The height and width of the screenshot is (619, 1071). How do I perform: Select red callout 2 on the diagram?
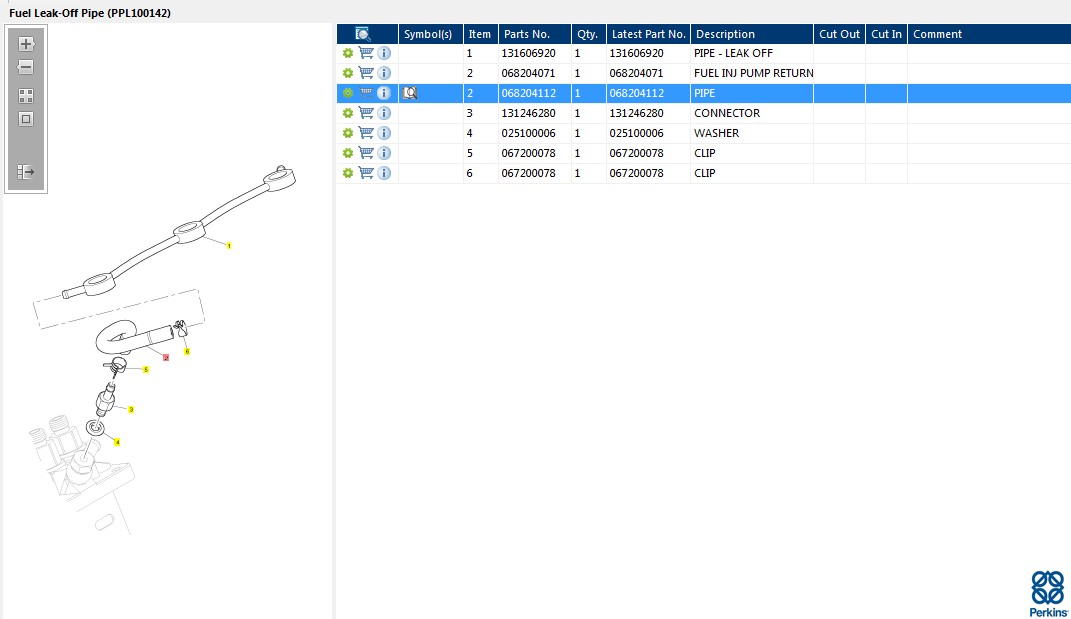(166, 357)
